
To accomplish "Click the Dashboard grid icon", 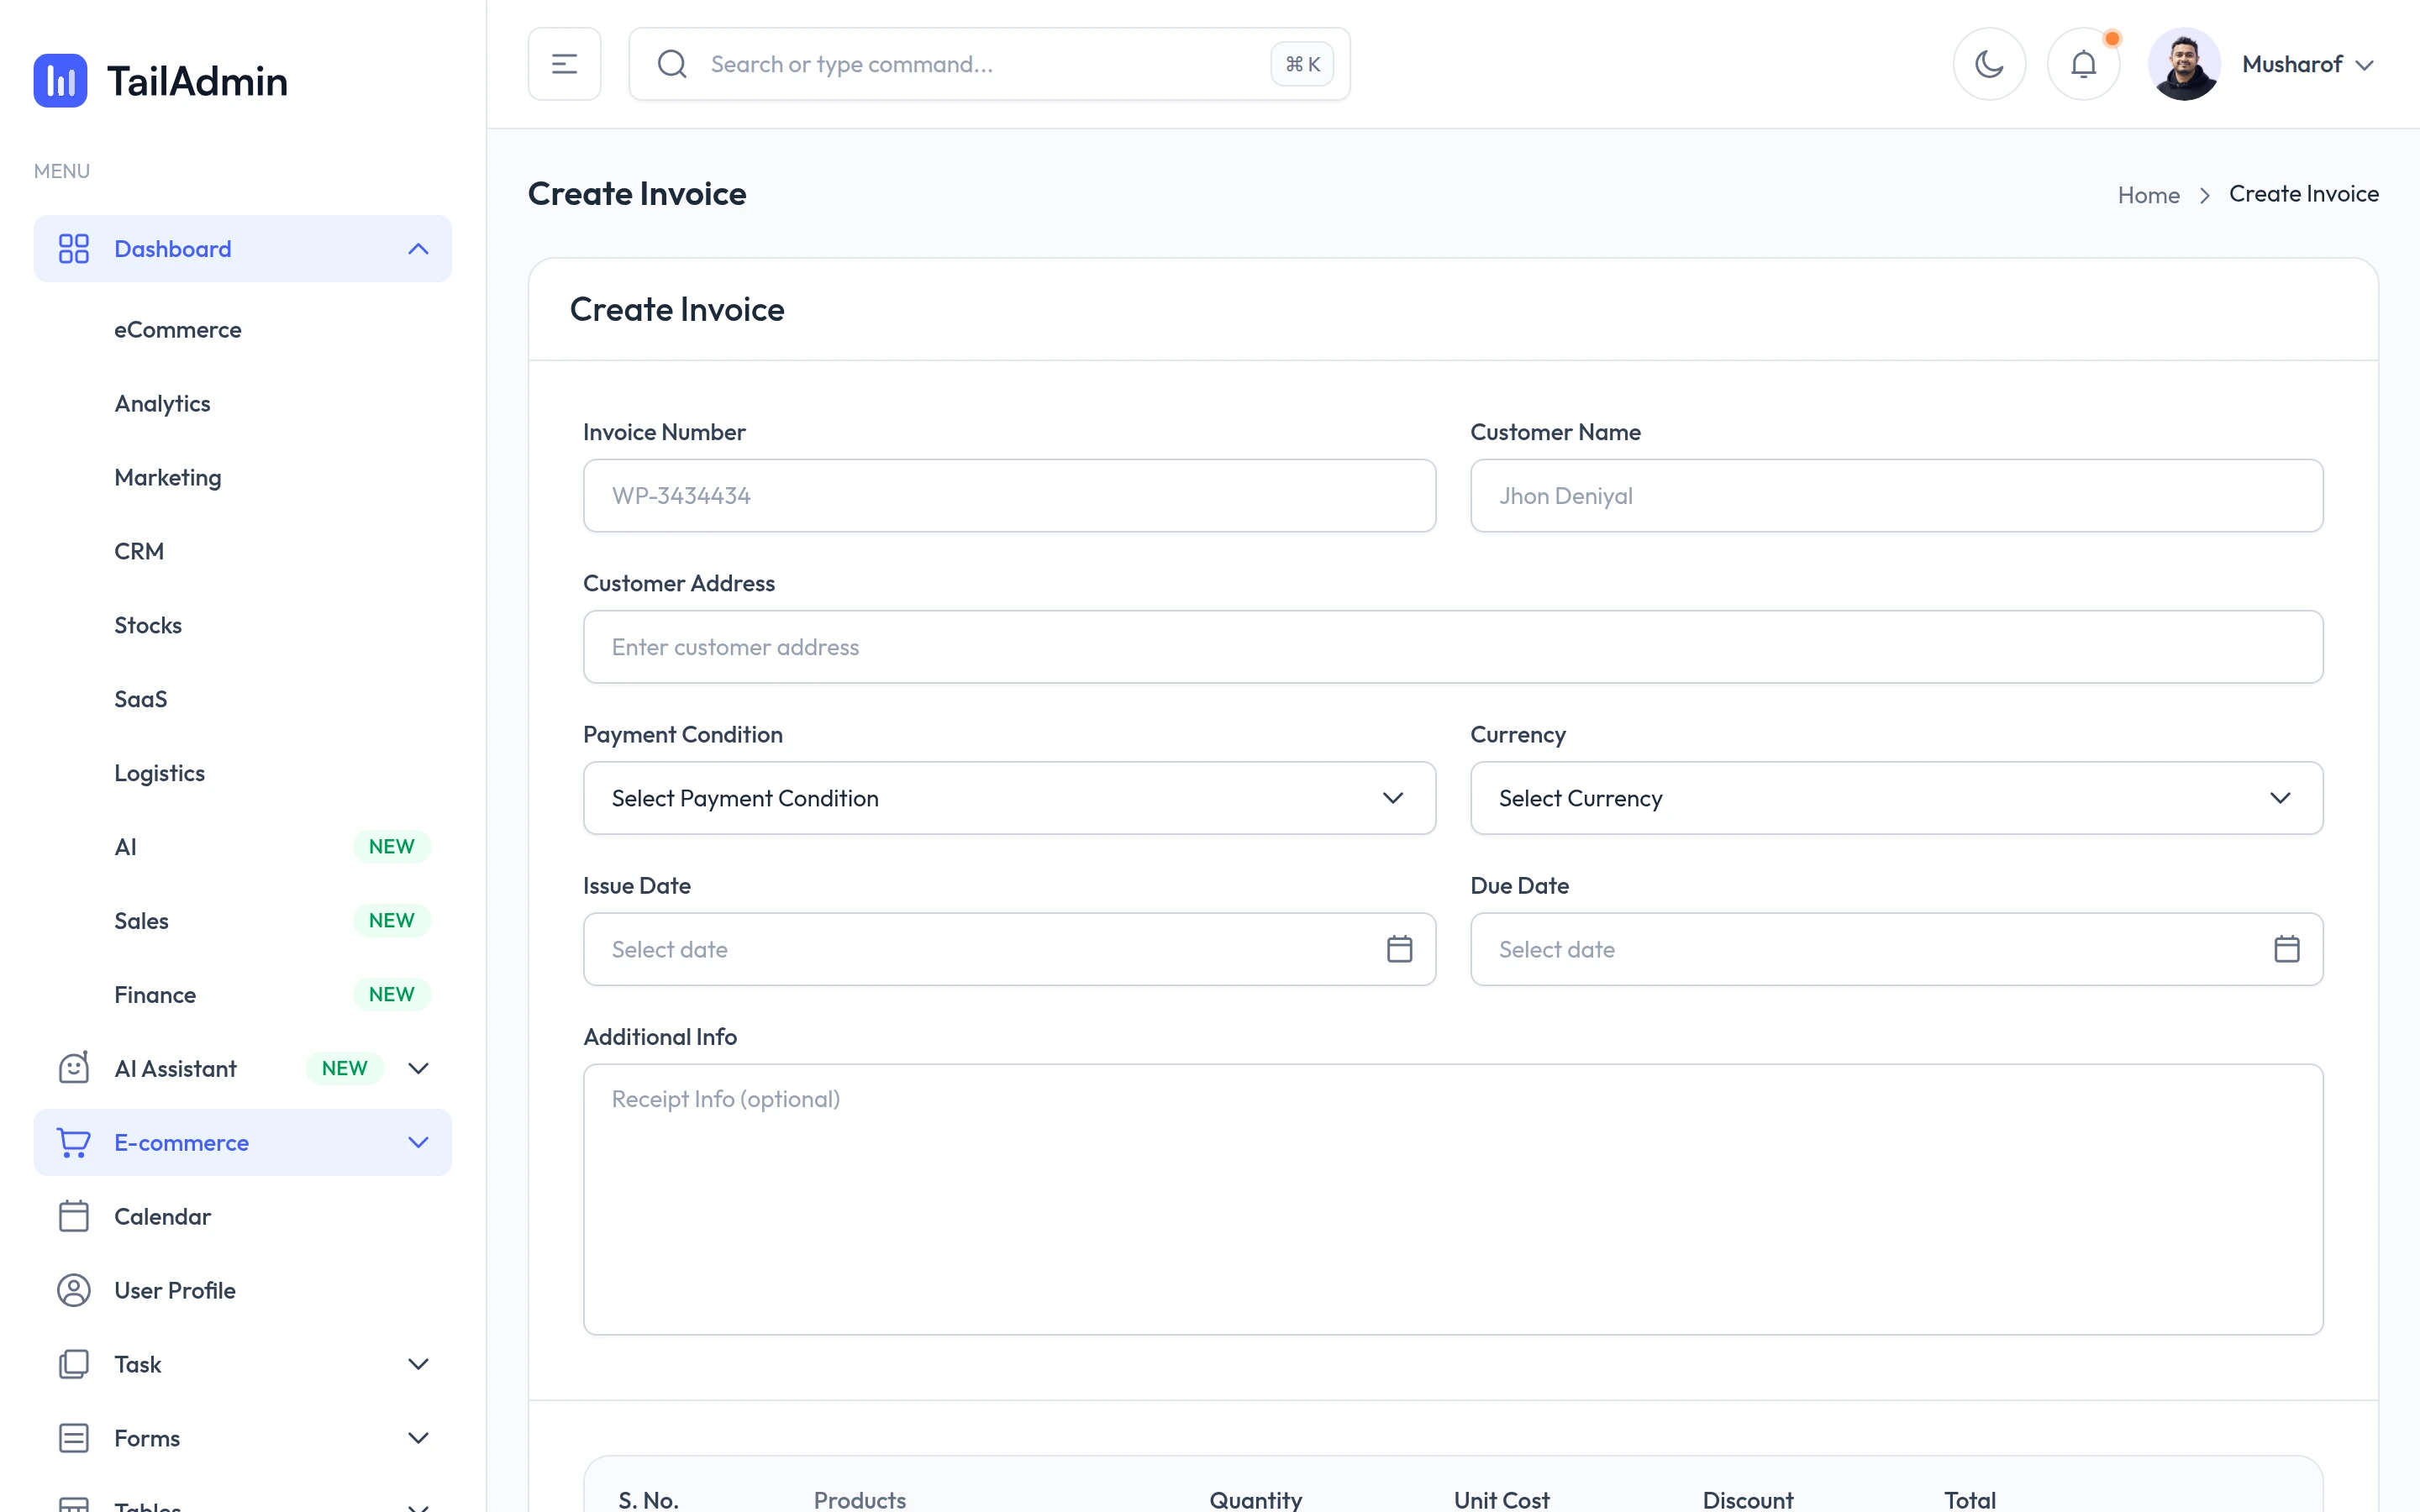I will pyautogui.click(x=74, y=249).
